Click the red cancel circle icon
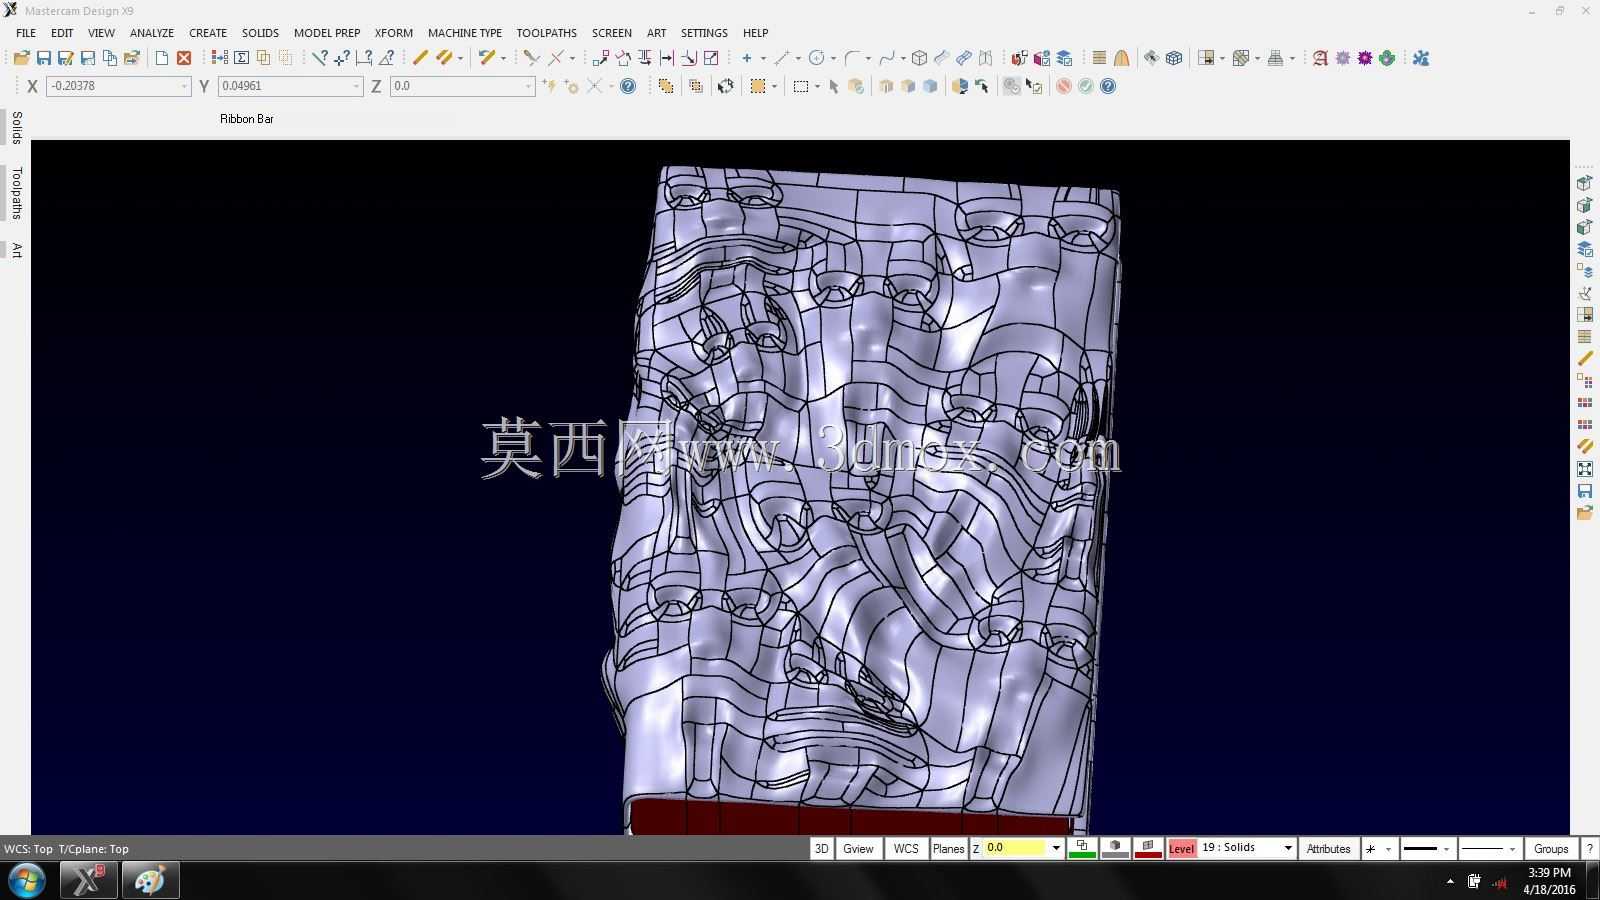 pos(1063,86)
